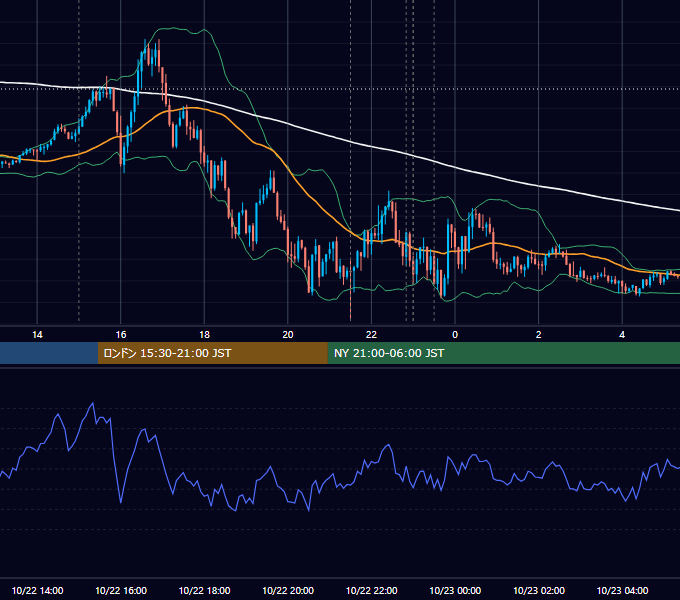This screenshot has width=680, height=600.
Task: Click the 10/22 20:00 time label
Action: point(288,590)
